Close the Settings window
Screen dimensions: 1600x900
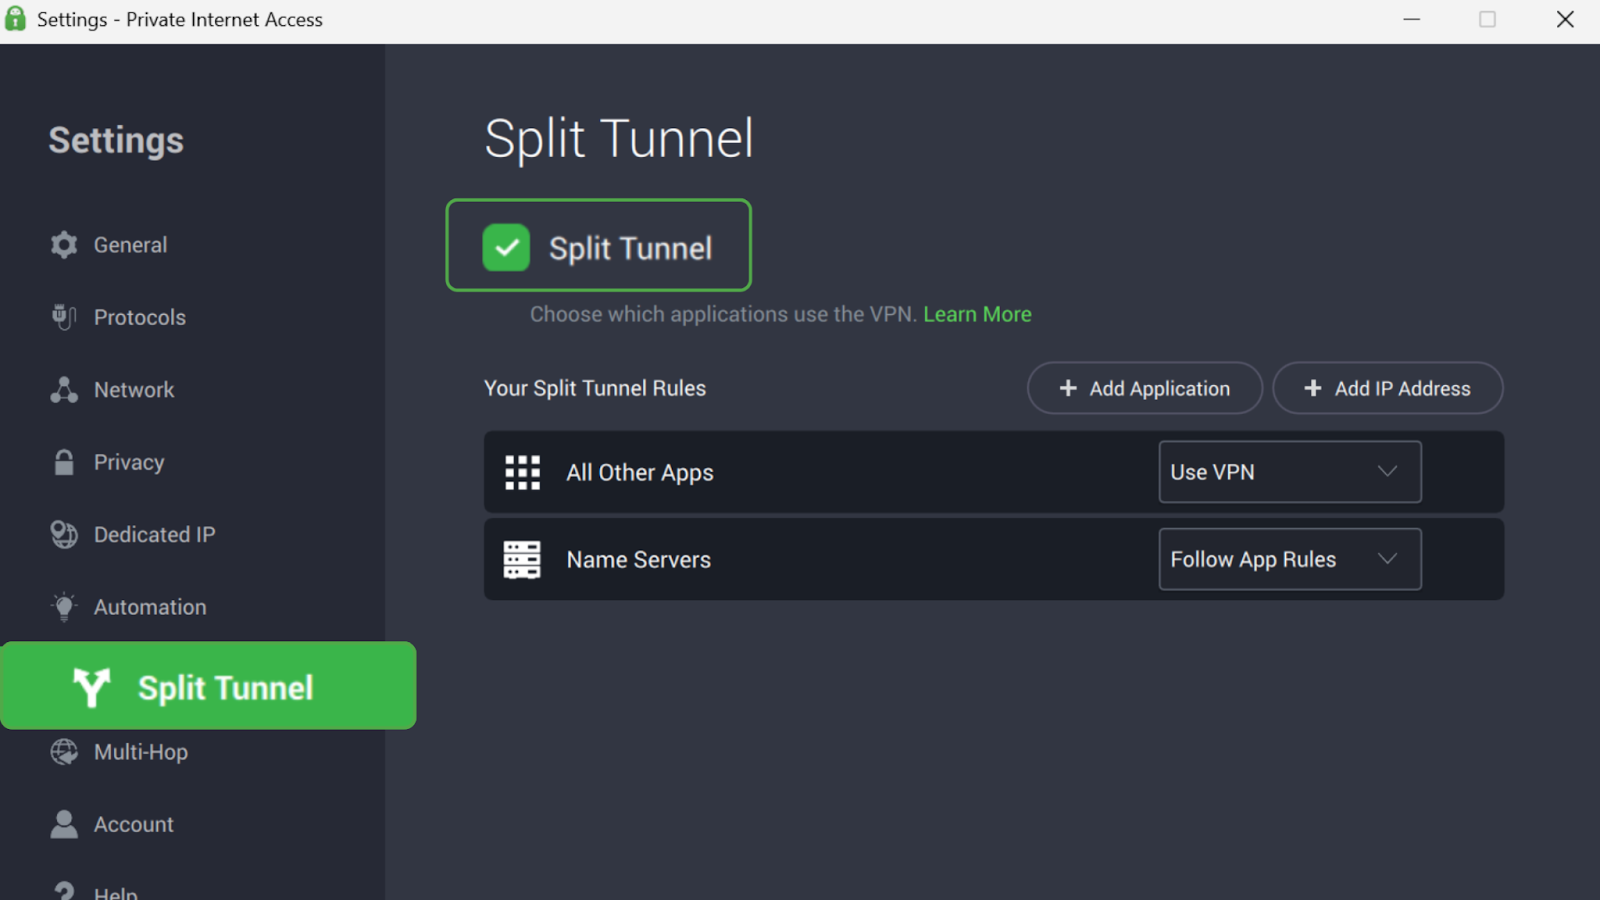[x=1565, y=19]
